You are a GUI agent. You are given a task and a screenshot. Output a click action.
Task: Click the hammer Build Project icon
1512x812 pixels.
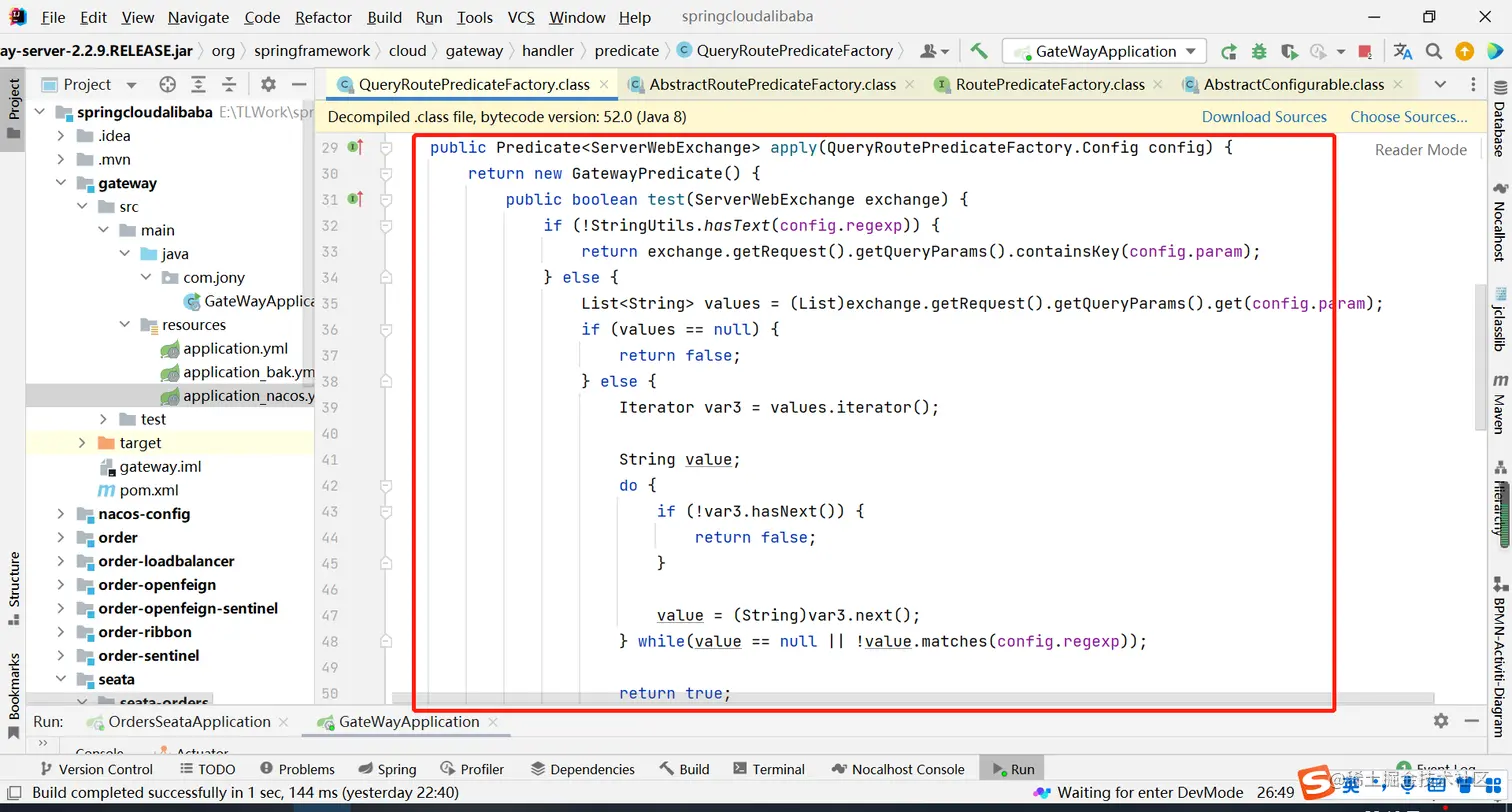[979, 51]
